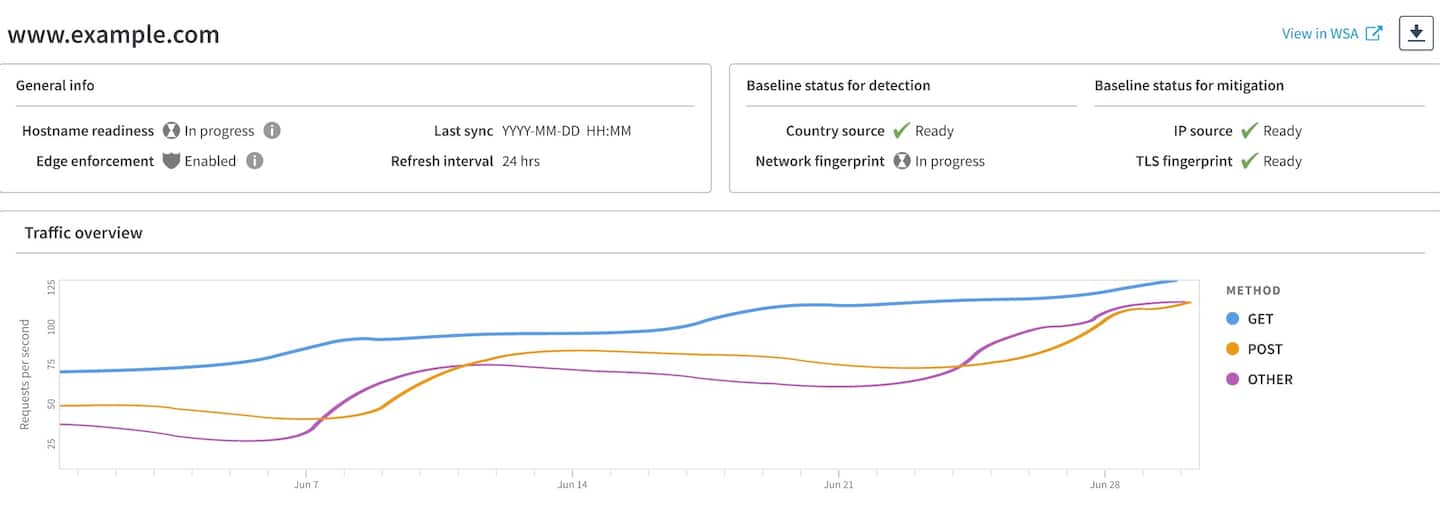Click the Jun 21 axis marker
Screen dimensions: 1440x512
coord(838,484)
